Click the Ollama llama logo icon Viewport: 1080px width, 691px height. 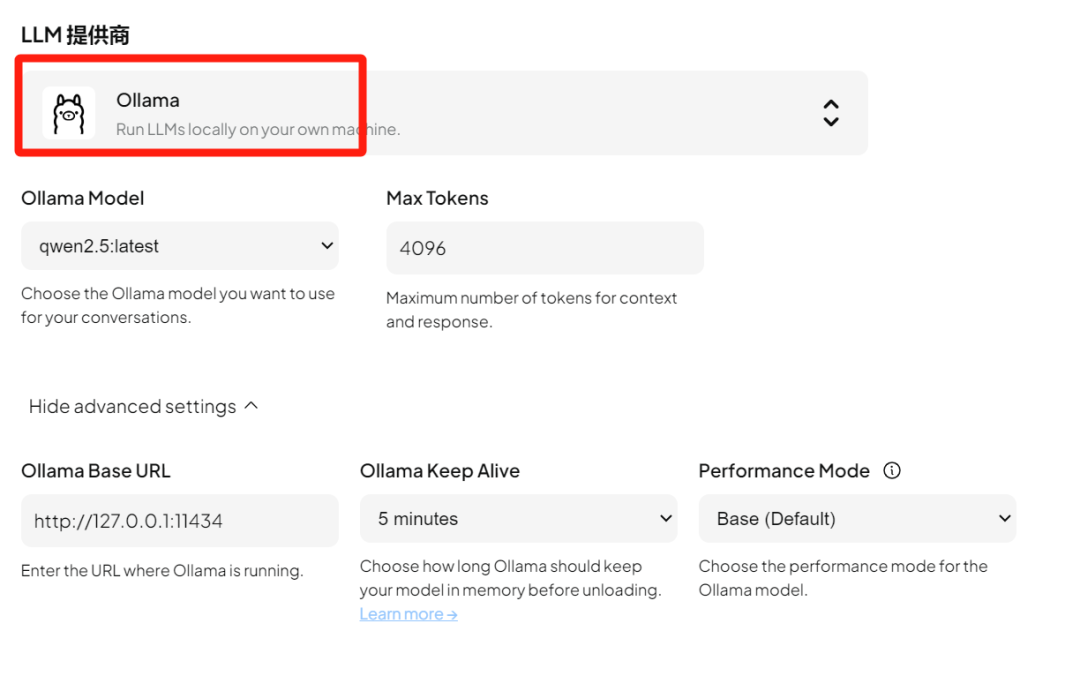click(69, 114)
